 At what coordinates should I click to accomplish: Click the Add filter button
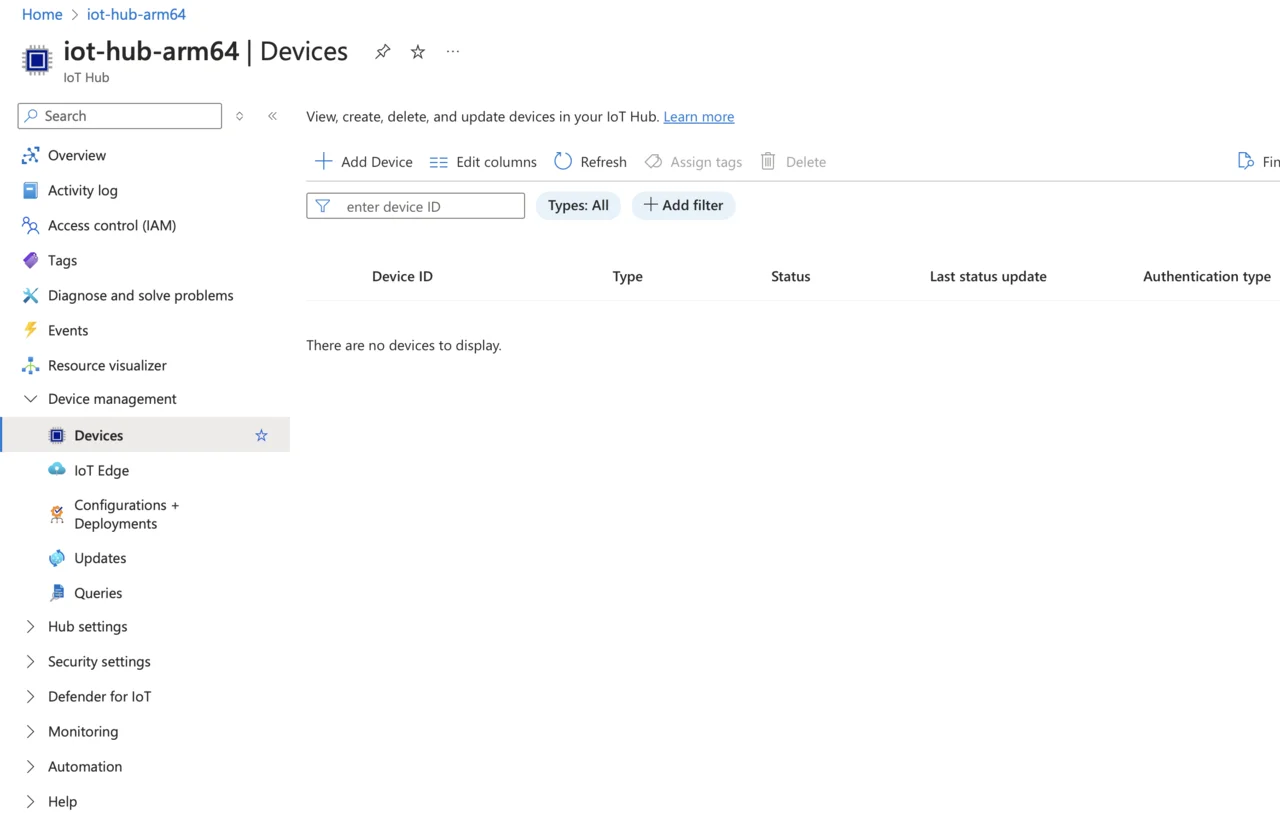tap(683, 205)
